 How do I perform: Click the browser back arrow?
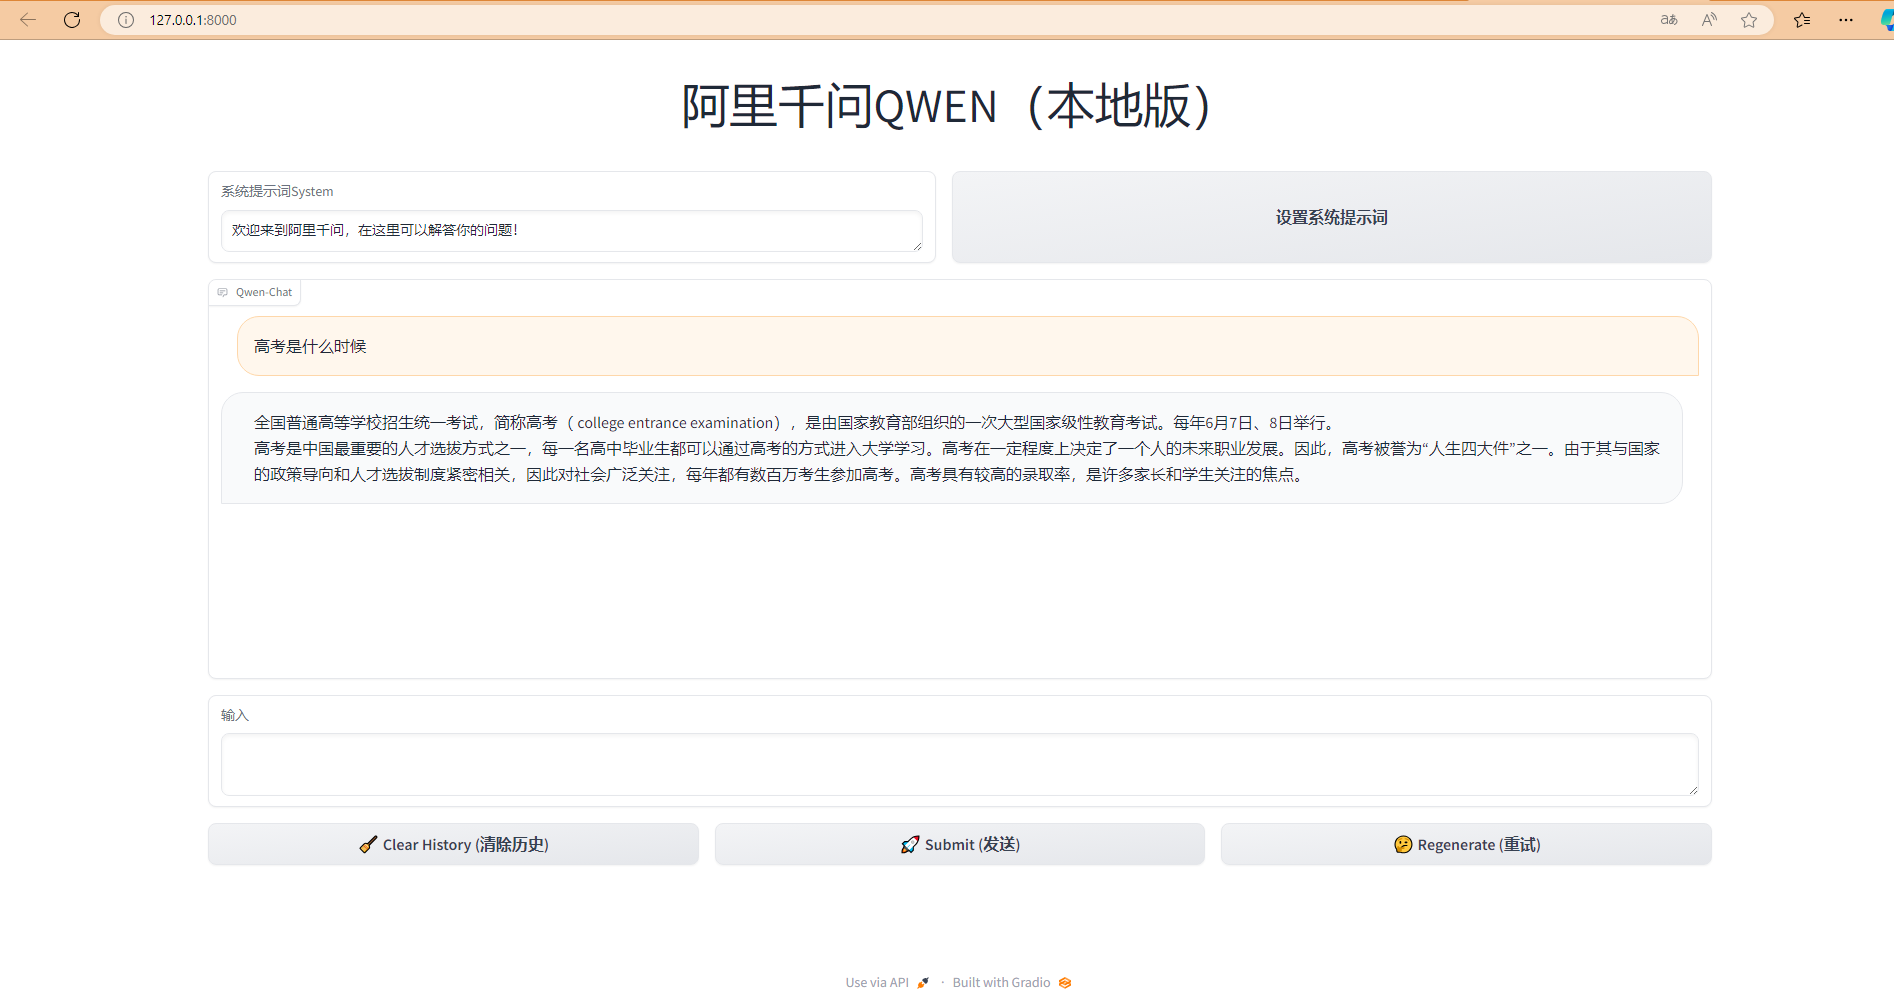(28, 20)
